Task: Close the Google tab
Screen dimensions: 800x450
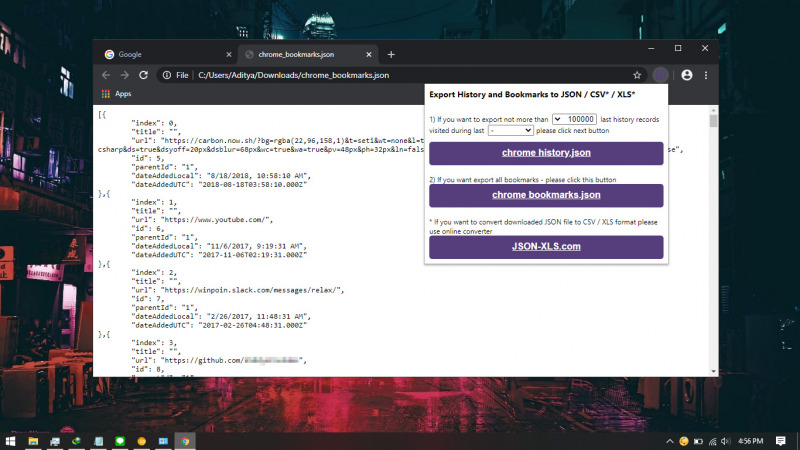Action: point(229,55)
